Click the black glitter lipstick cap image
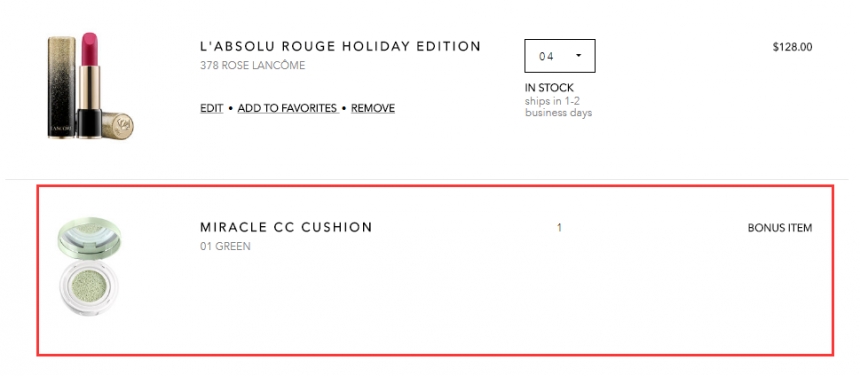The width and height of the screenshot is (860, 376). 61,87
